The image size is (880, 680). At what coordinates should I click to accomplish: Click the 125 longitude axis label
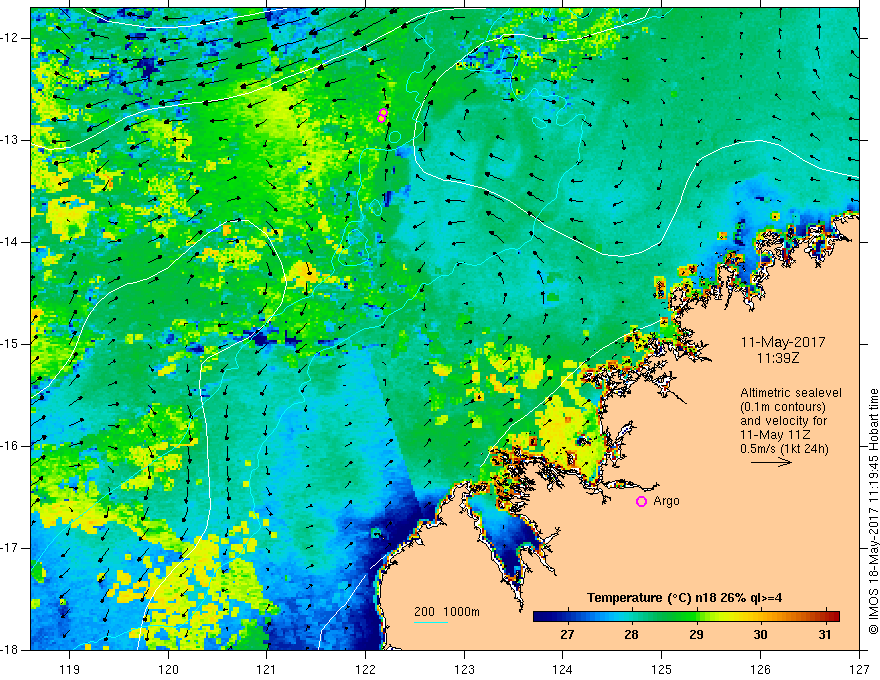click(x=662, y=669)
